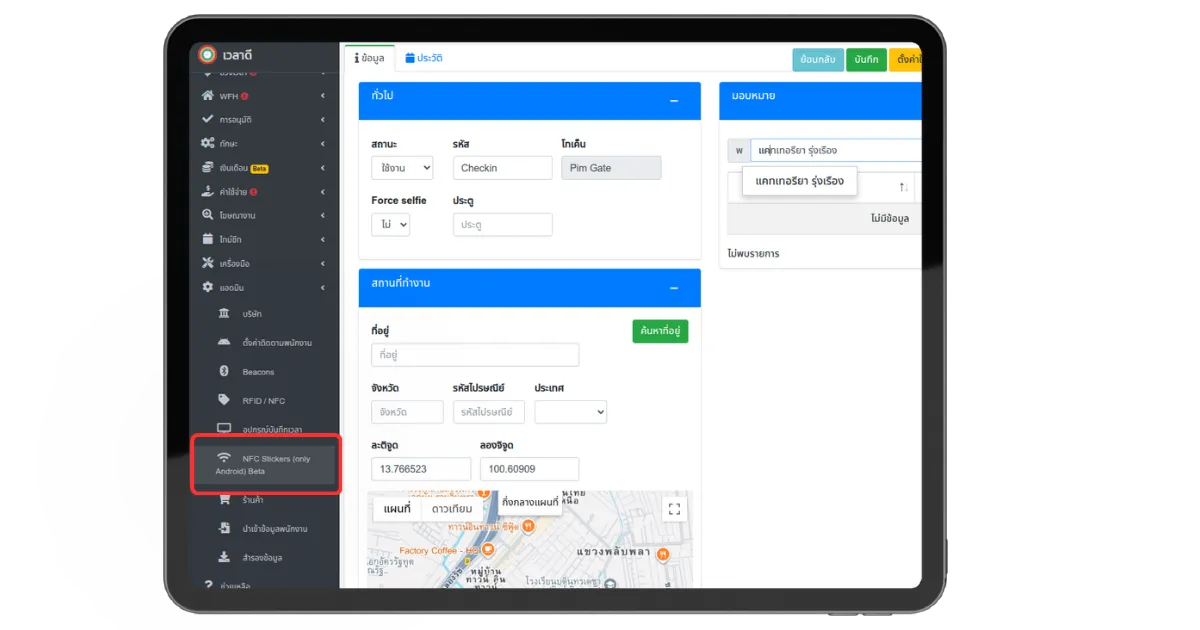The width and height of the screenshot is (1200, 630).
Task: Open the NFC Stickers (only Android) Beta item
Action: pos(265,464)
